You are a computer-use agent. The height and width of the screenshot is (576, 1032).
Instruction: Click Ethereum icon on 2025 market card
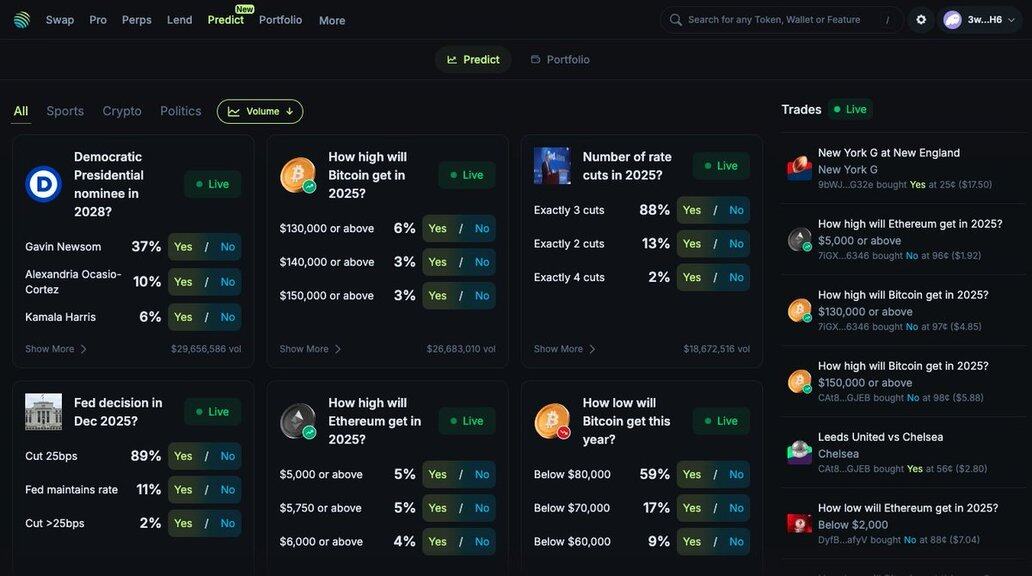298,421
